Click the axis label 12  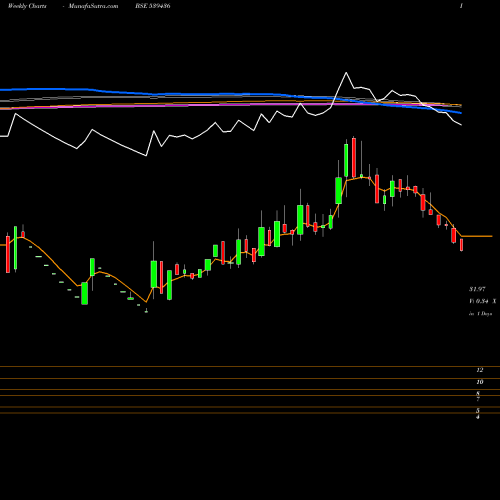click(480, 370)
